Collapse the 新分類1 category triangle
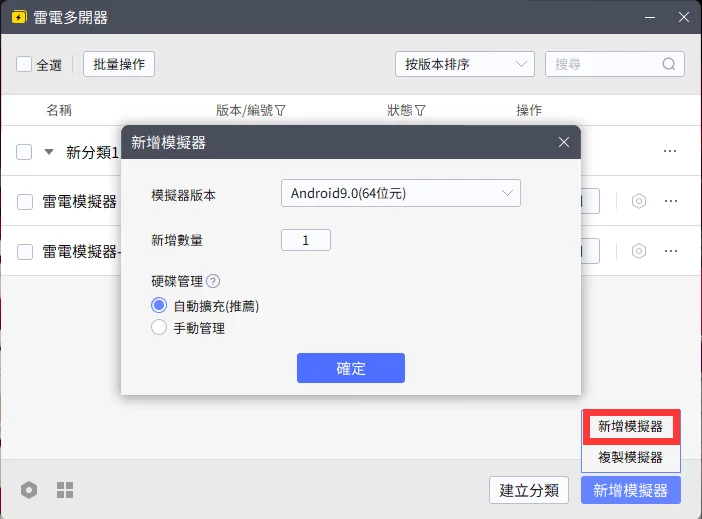Viewport: 702px width, 519px height. point(49,152)
